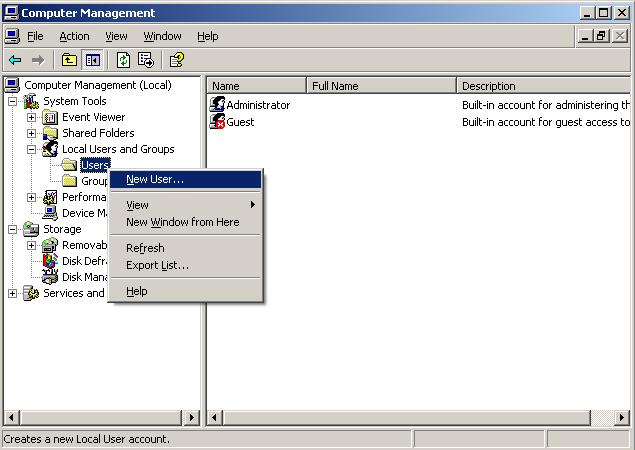Click the Disk Management icon

50,277
